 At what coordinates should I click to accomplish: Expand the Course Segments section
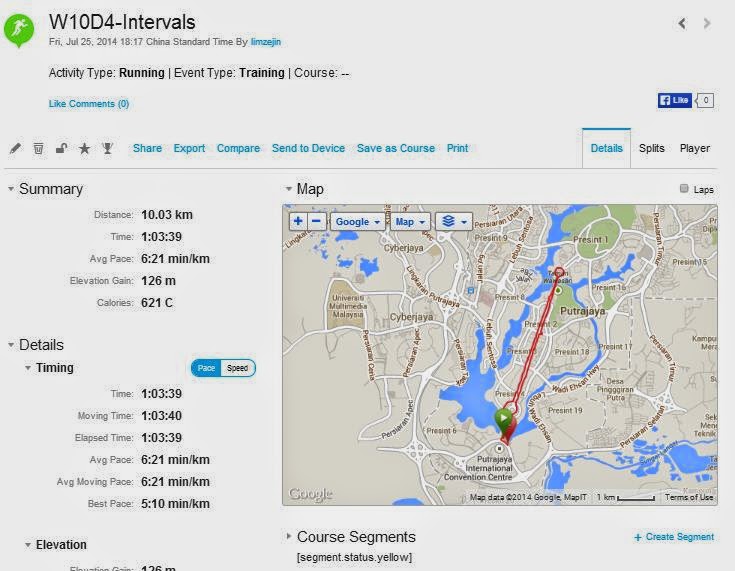pos(289,536)
